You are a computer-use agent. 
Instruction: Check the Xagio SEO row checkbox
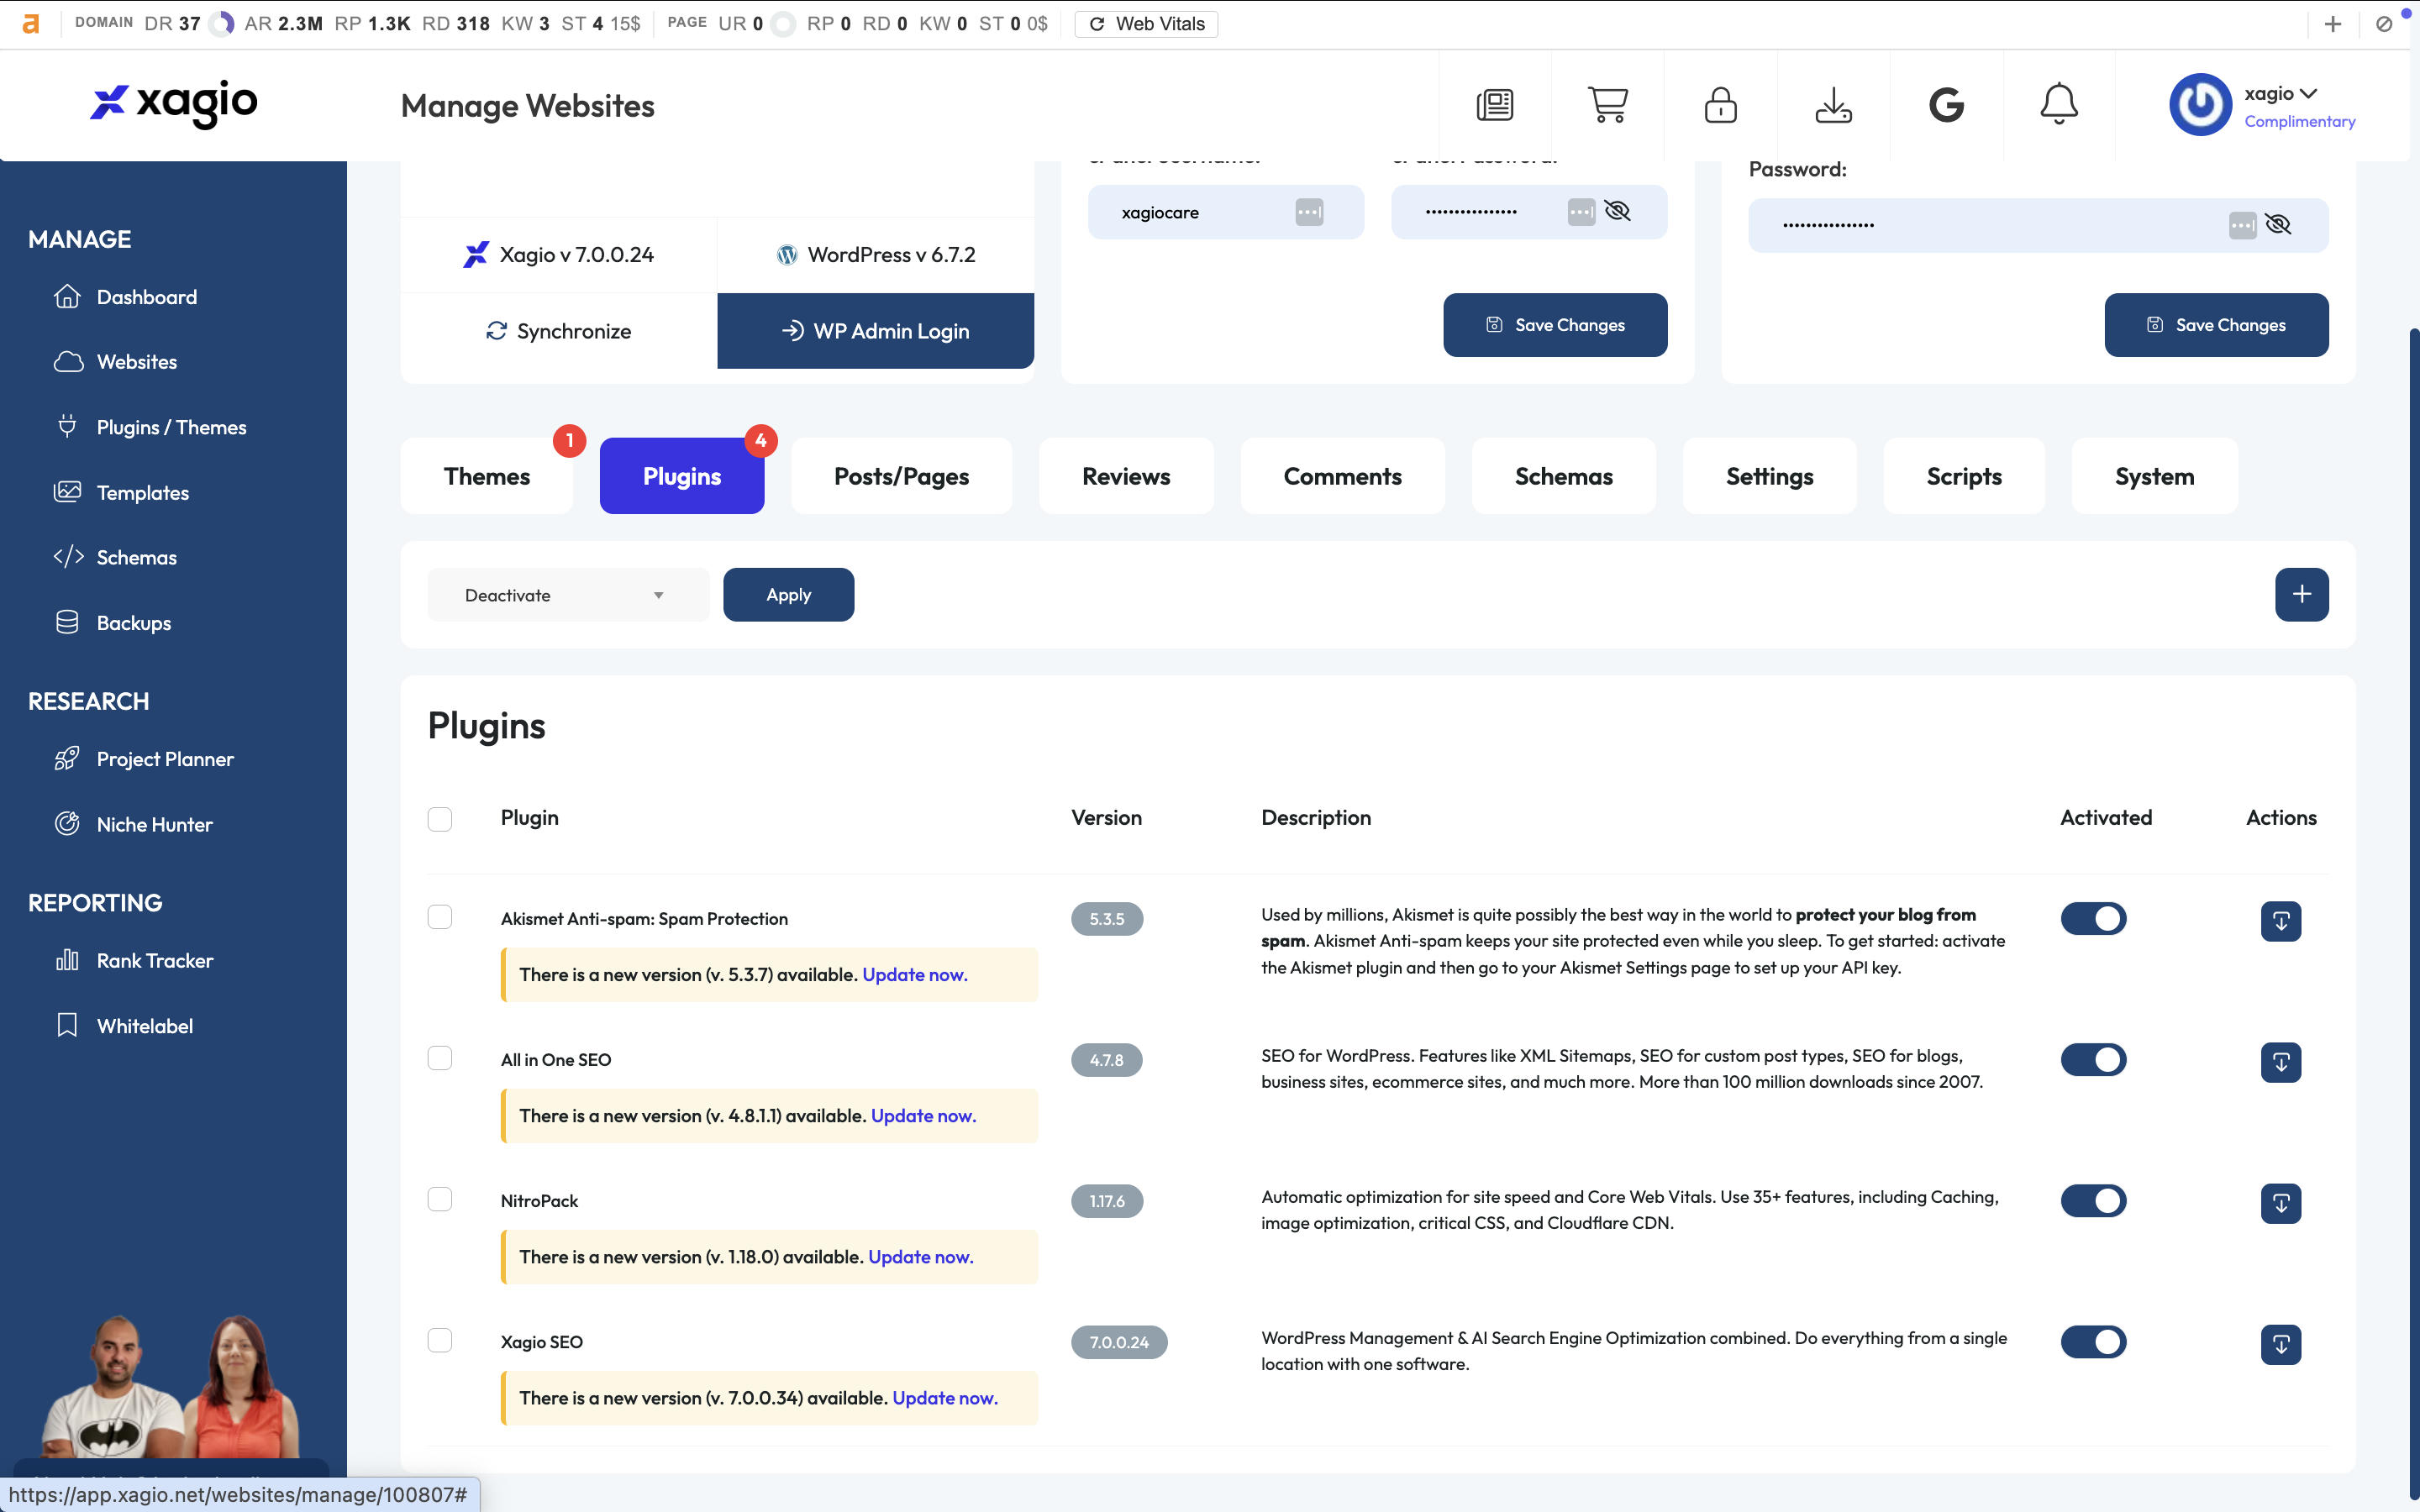pos(440,1340)
